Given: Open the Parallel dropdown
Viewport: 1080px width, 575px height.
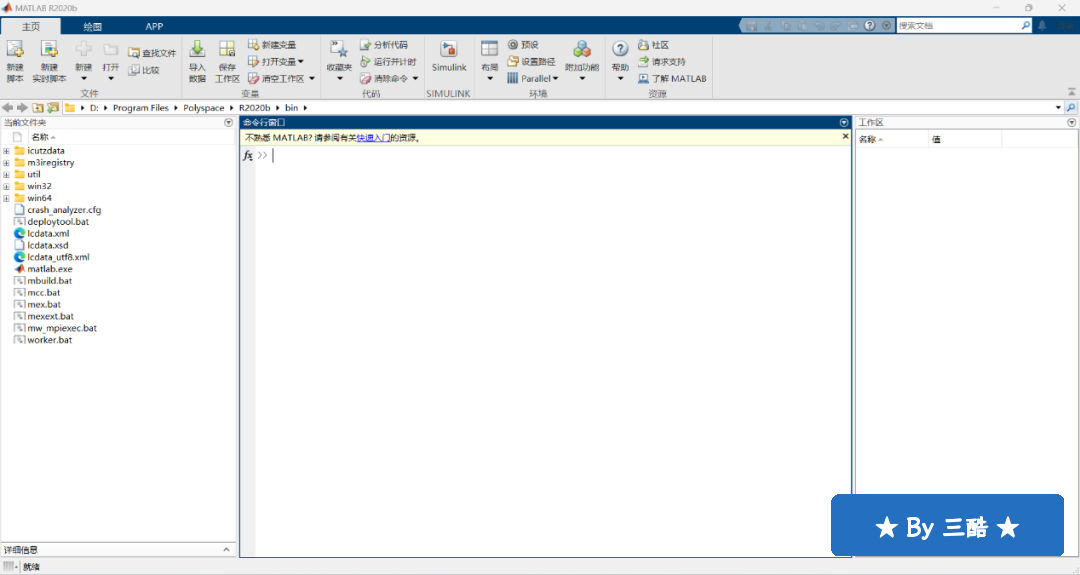Looking at the screenshot, I should click(532, 79).
